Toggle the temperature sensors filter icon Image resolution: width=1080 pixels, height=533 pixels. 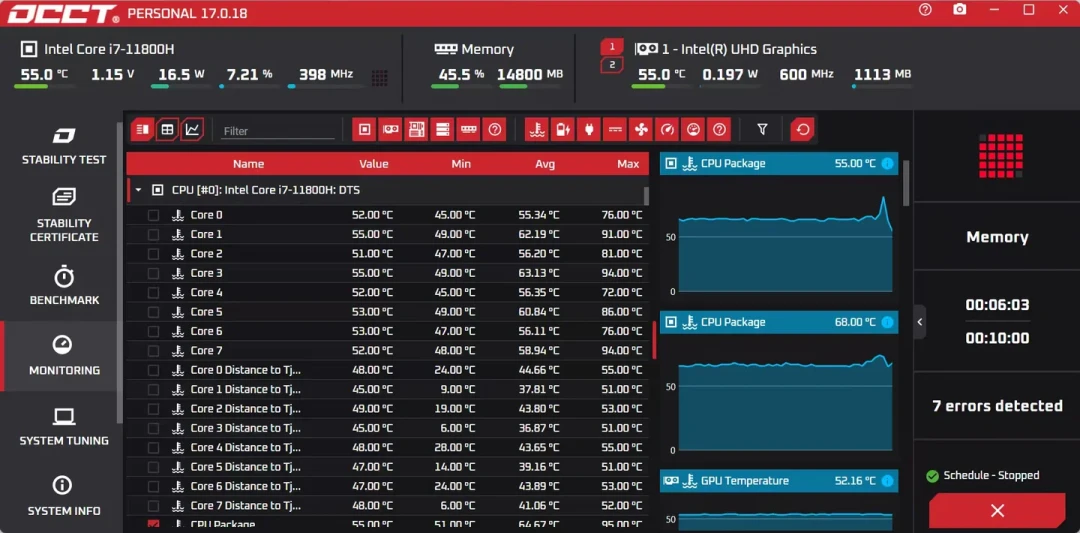click(537, 129)
